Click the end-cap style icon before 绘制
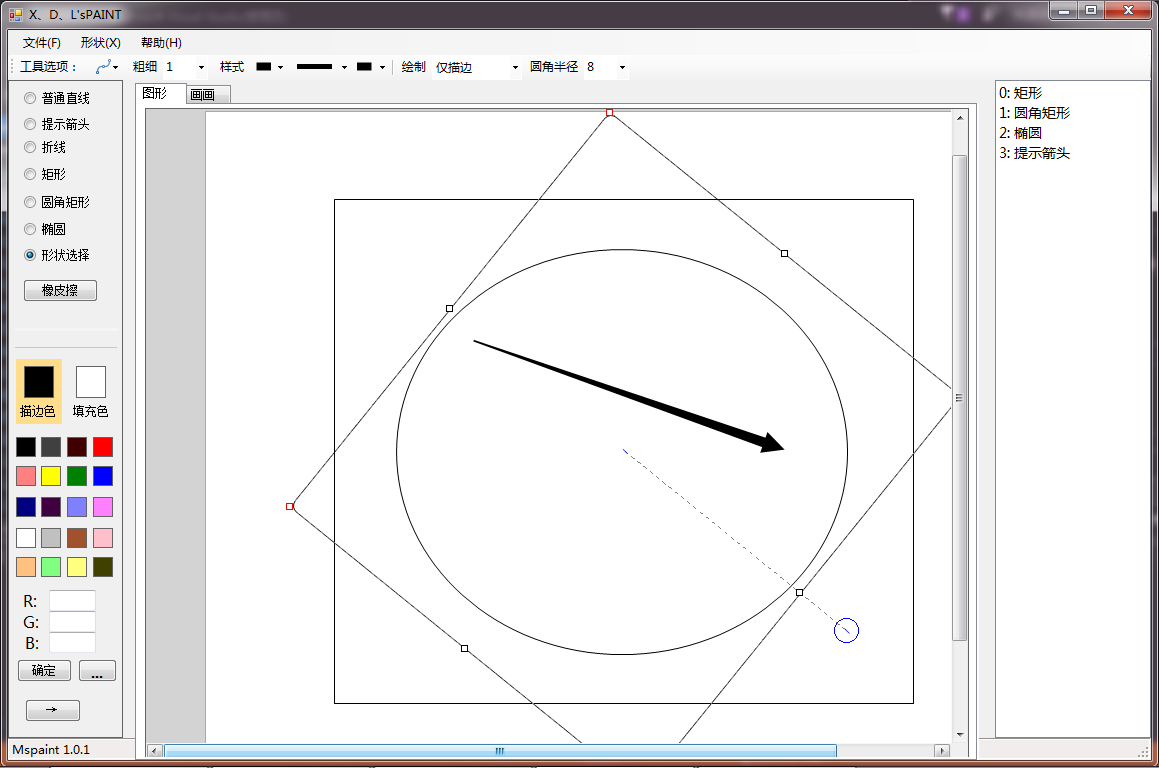 365,67
